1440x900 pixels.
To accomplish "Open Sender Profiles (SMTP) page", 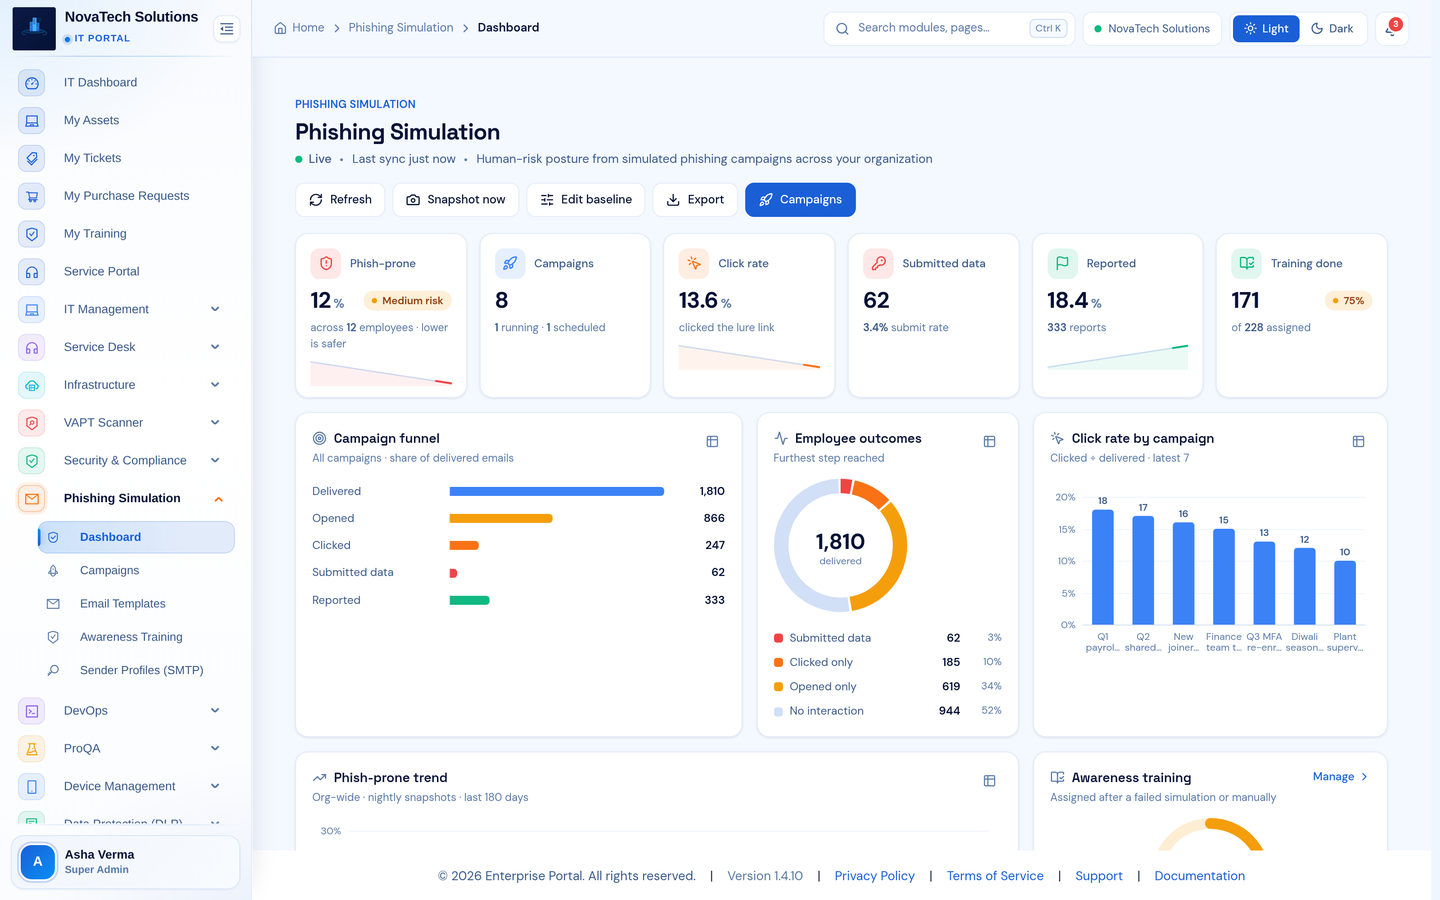I will pyautogui.click(x=136, y=670).
